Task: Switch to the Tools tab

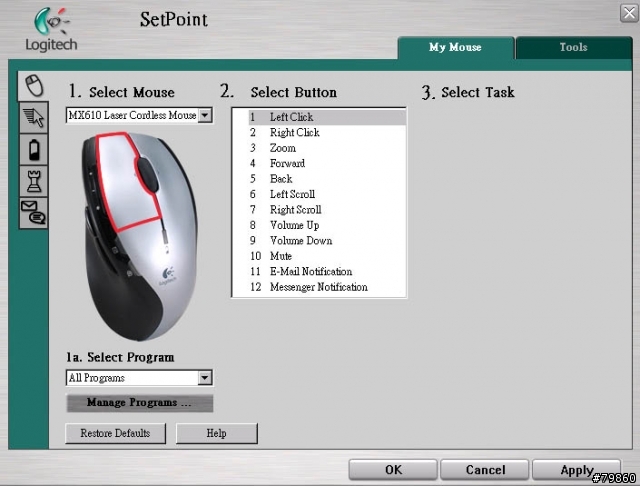Action: tap(573, 47)
